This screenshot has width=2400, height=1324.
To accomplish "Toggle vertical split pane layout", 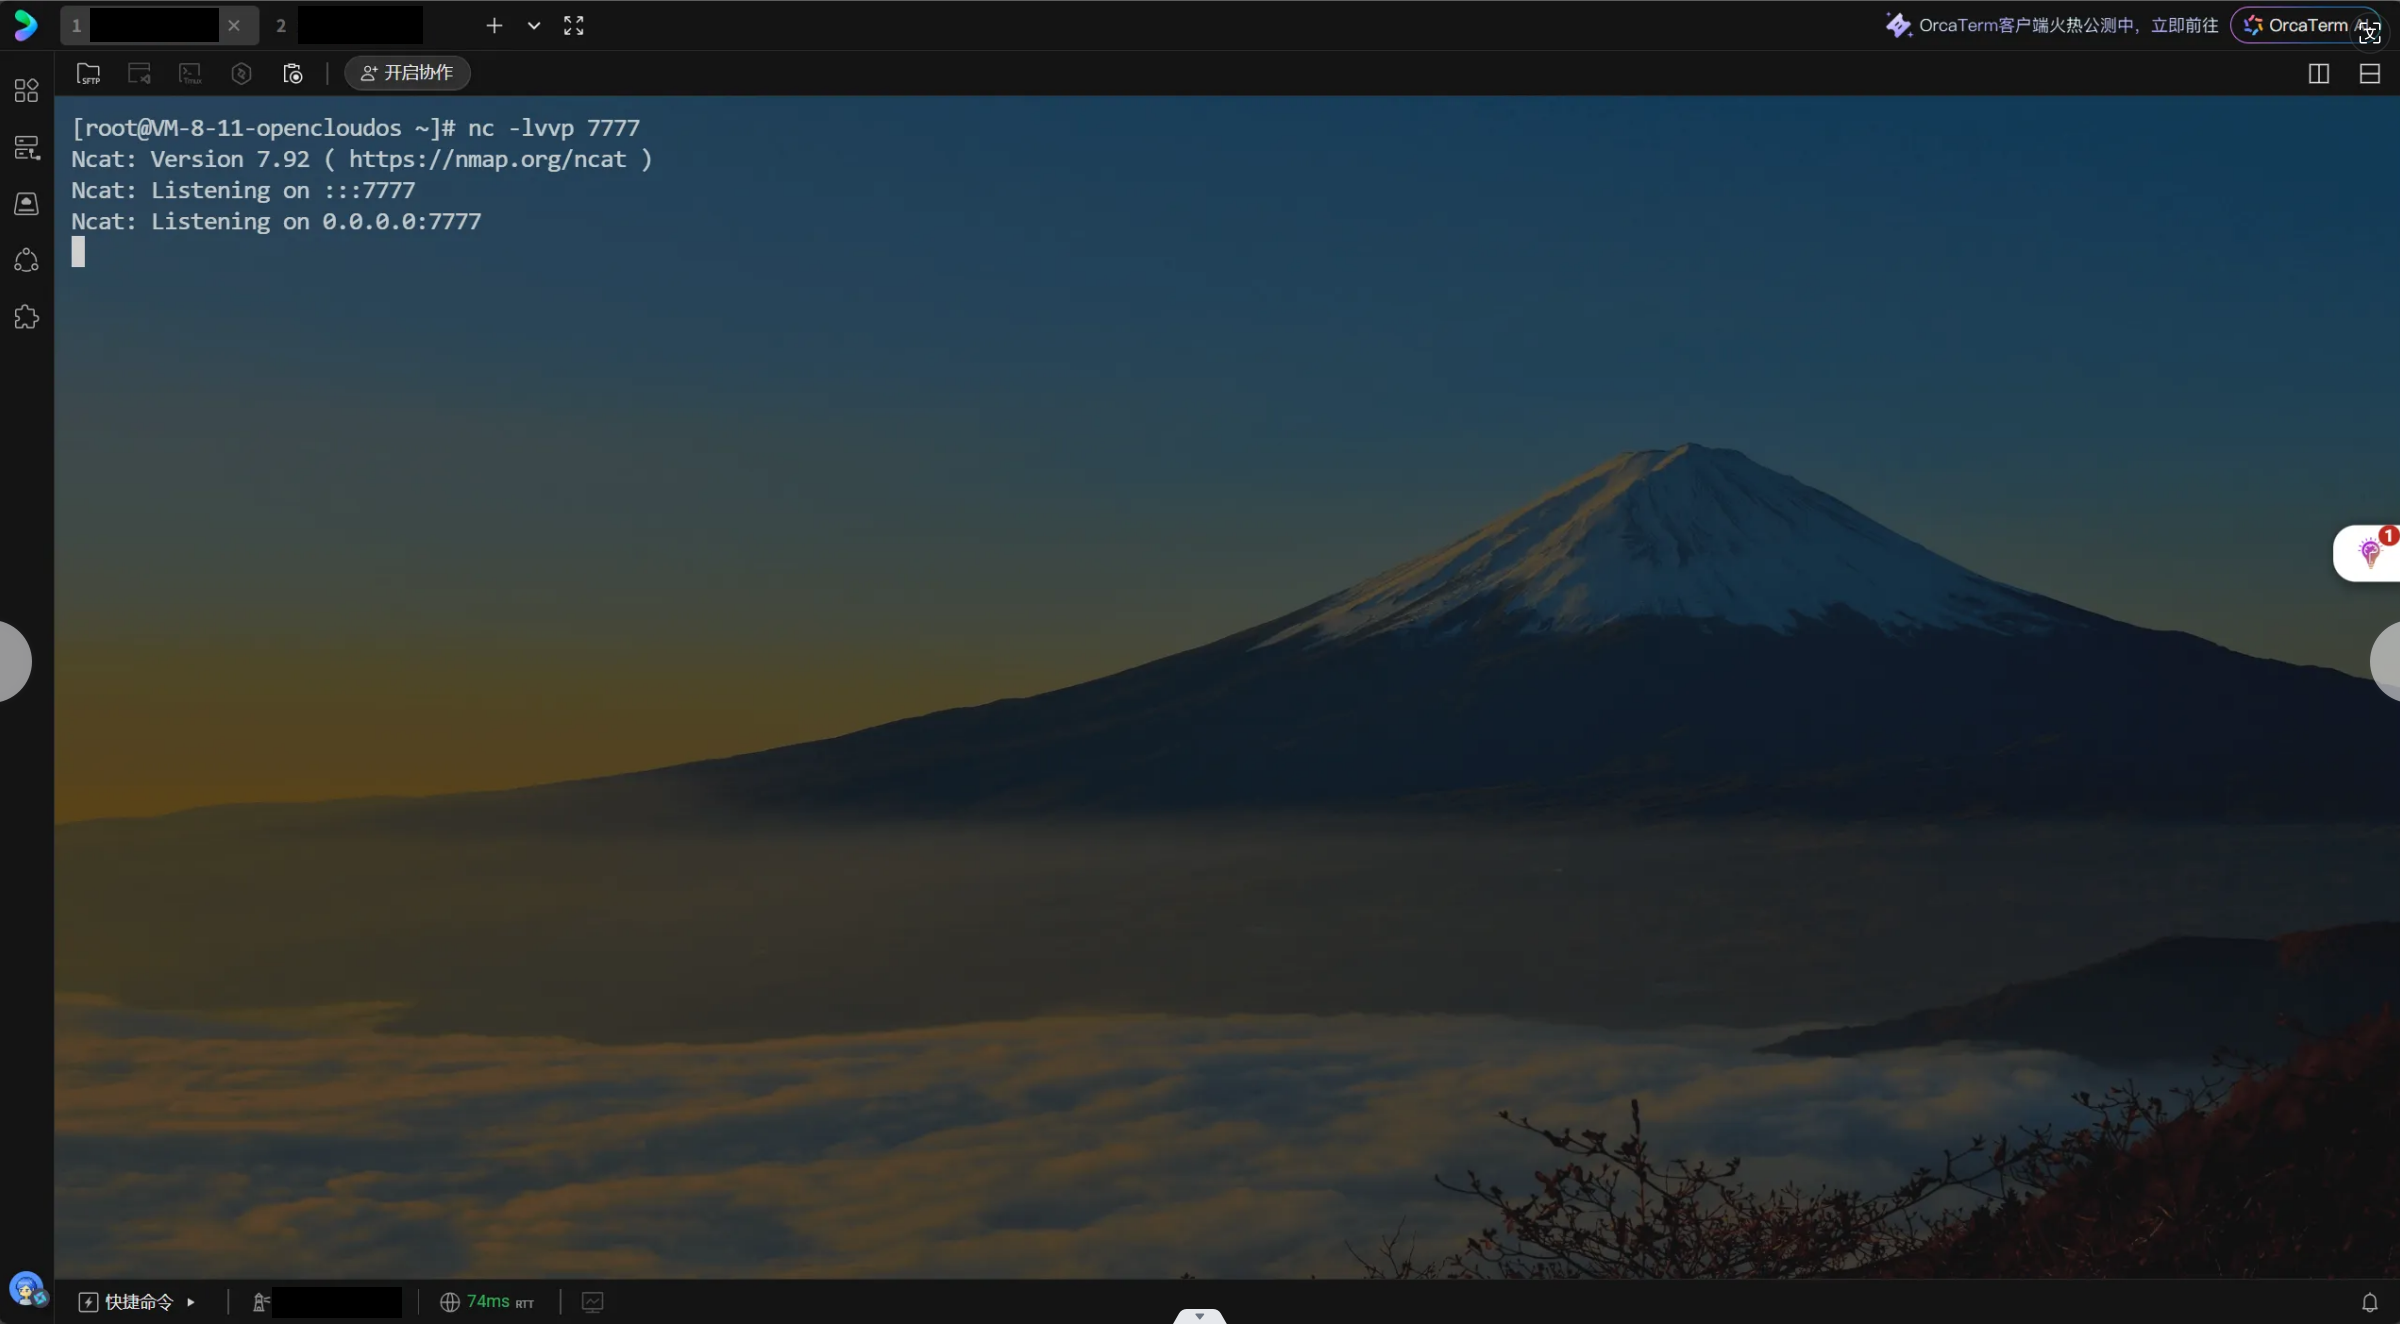I will point(2318,73).
